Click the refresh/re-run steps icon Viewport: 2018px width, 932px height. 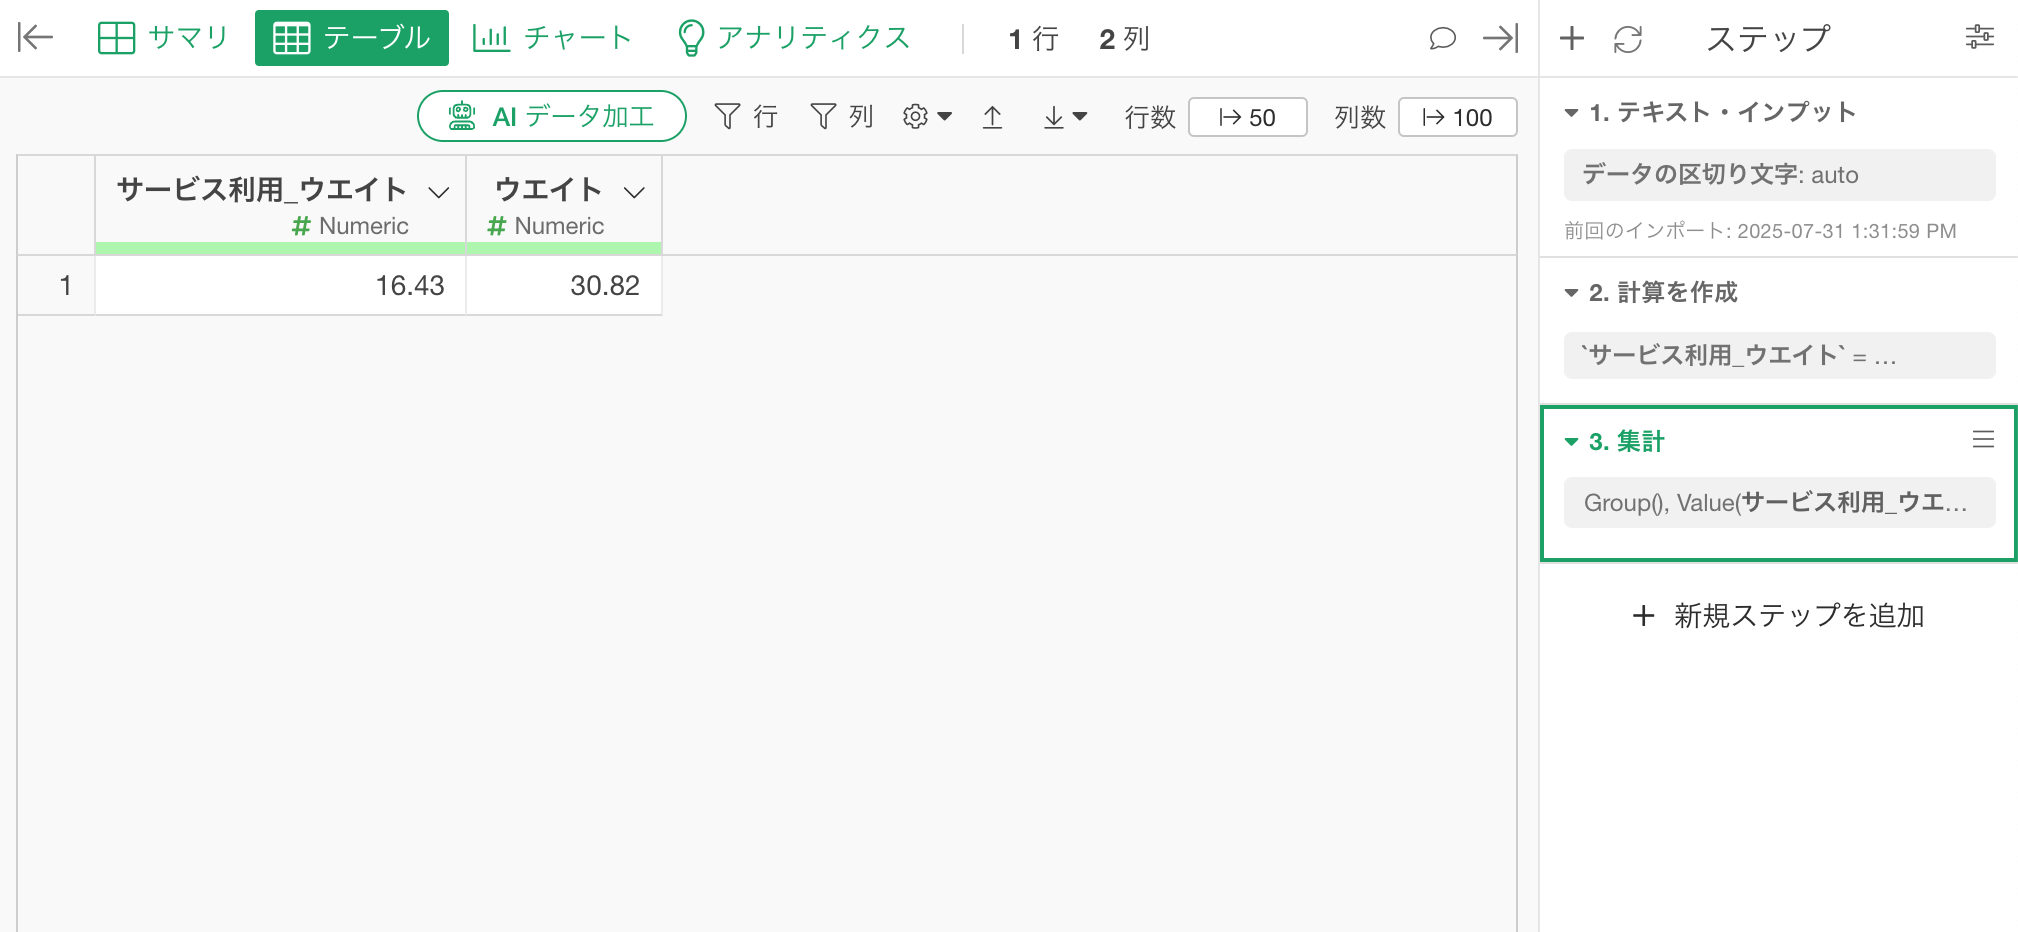(1628, 39)
